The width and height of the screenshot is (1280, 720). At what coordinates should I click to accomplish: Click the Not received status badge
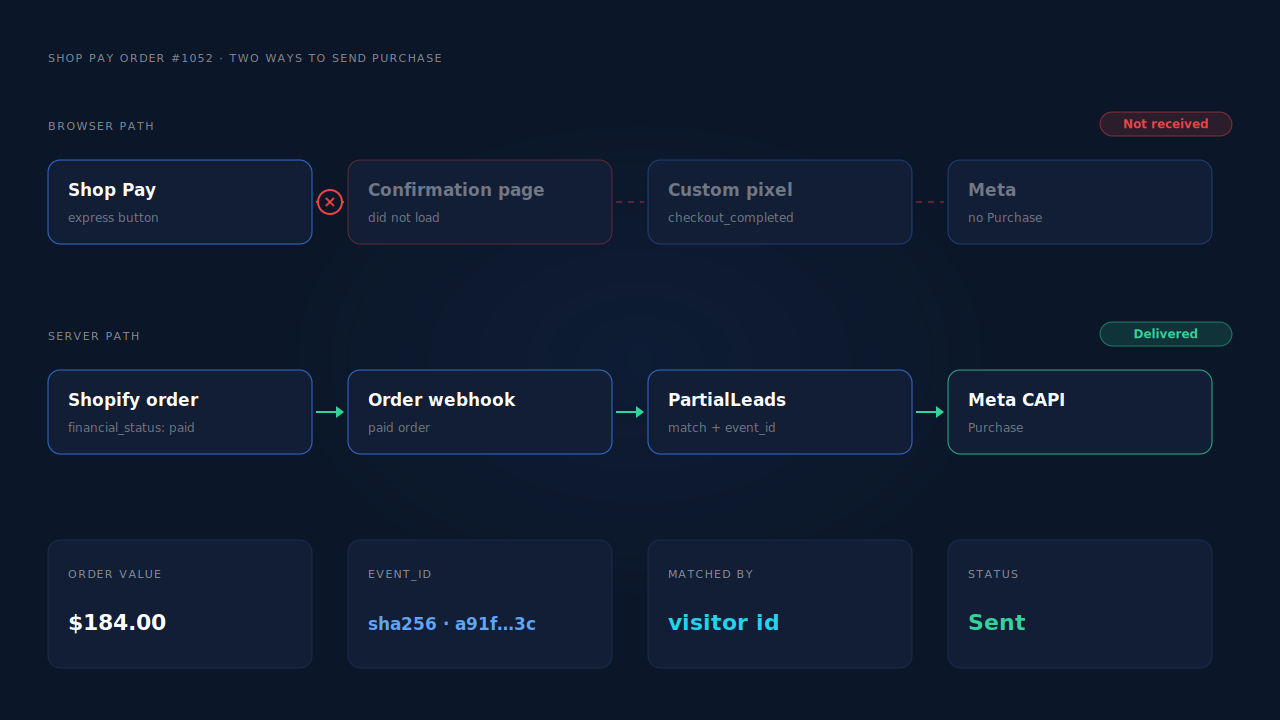click(1166, 124)
